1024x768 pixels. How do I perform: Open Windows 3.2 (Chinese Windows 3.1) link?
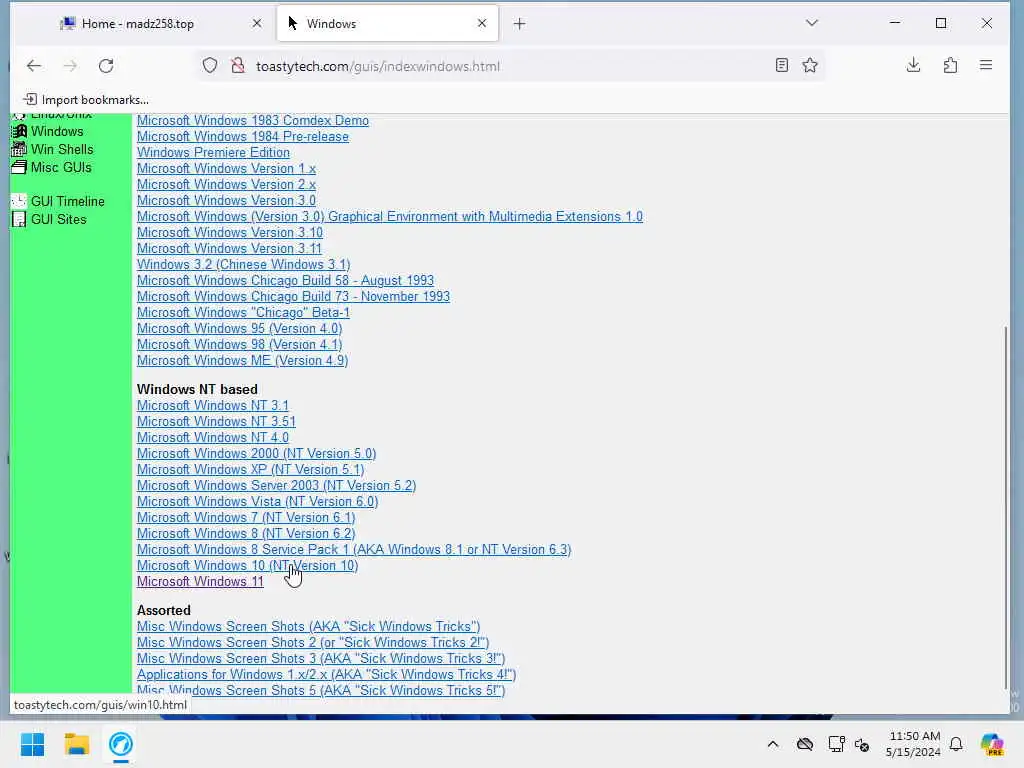243,264
